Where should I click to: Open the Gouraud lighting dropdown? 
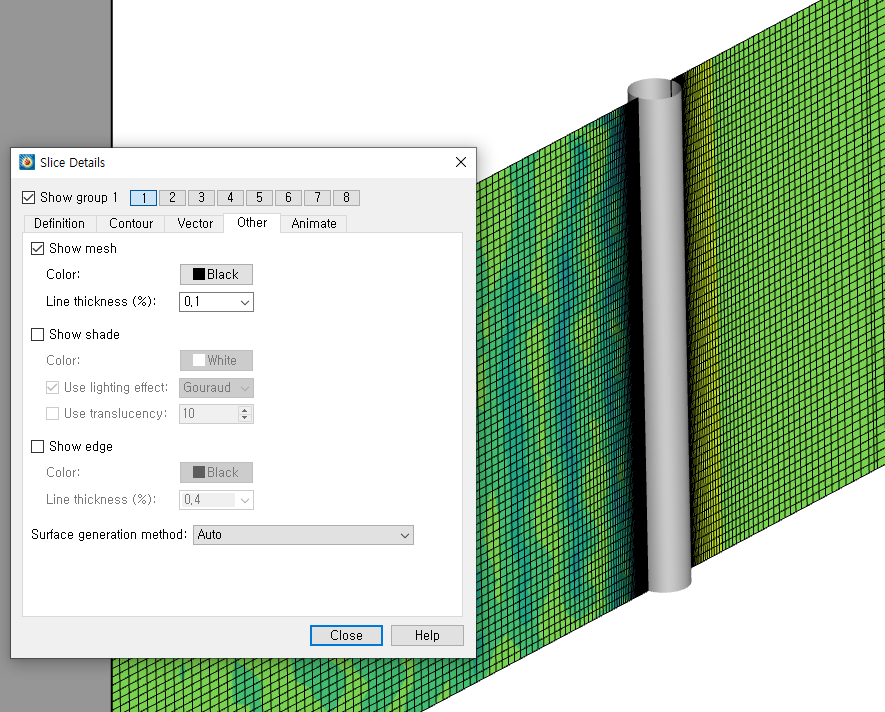coord(216,388)
